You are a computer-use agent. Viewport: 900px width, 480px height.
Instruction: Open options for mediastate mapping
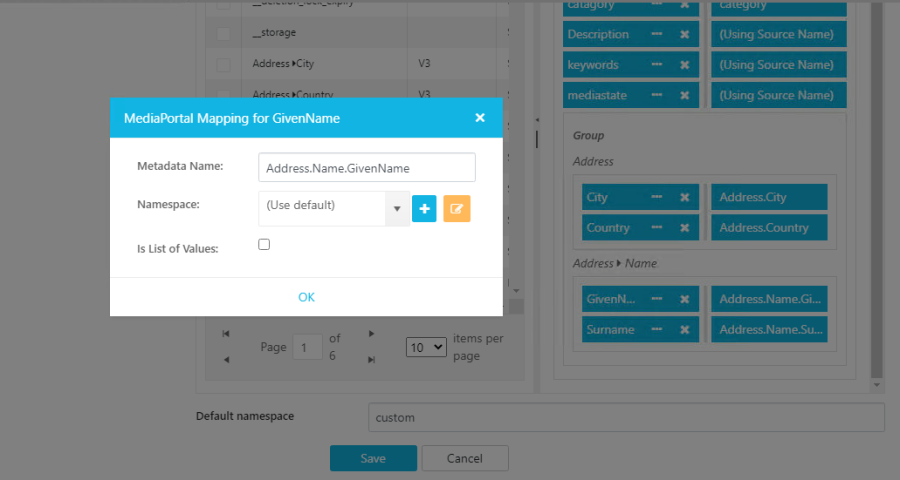click(657, 95)
